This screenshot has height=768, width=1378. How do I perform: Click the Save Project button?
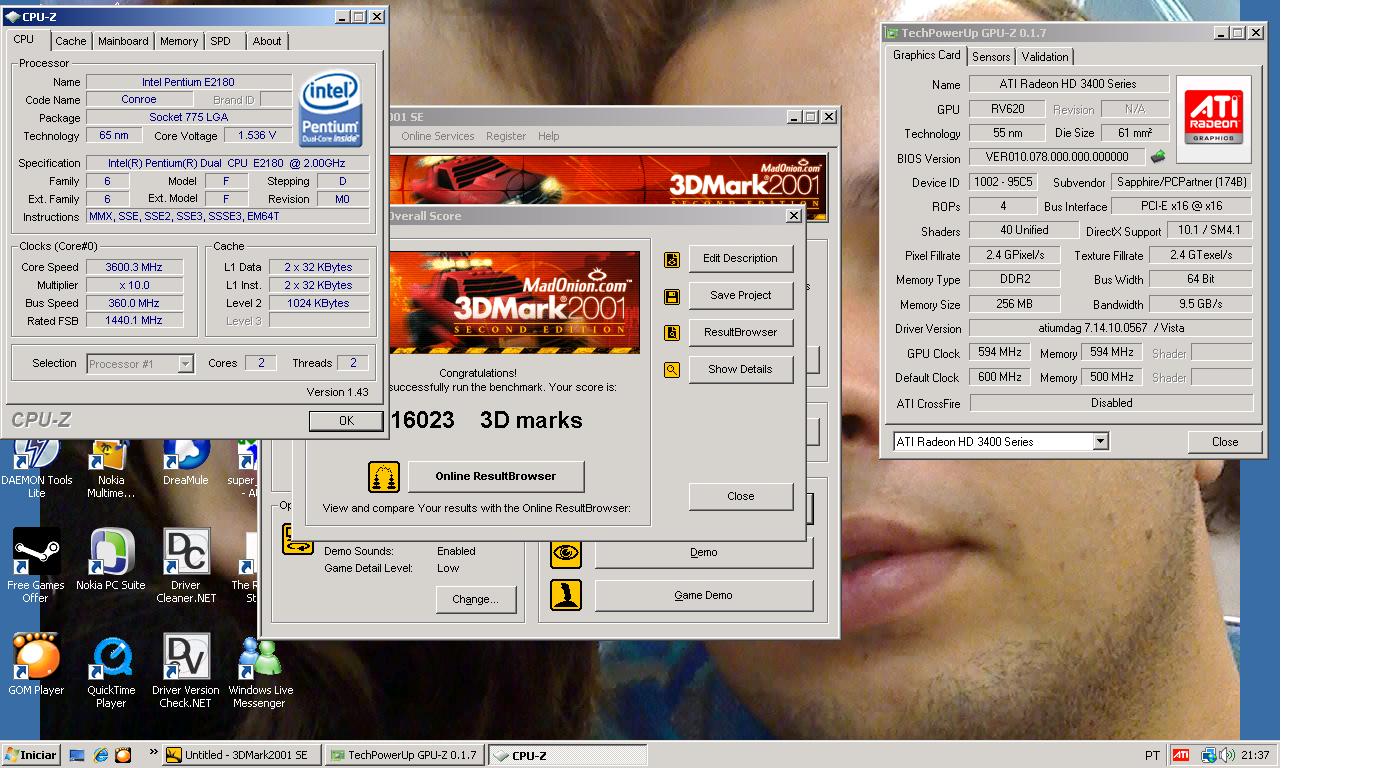click(740, 296)
